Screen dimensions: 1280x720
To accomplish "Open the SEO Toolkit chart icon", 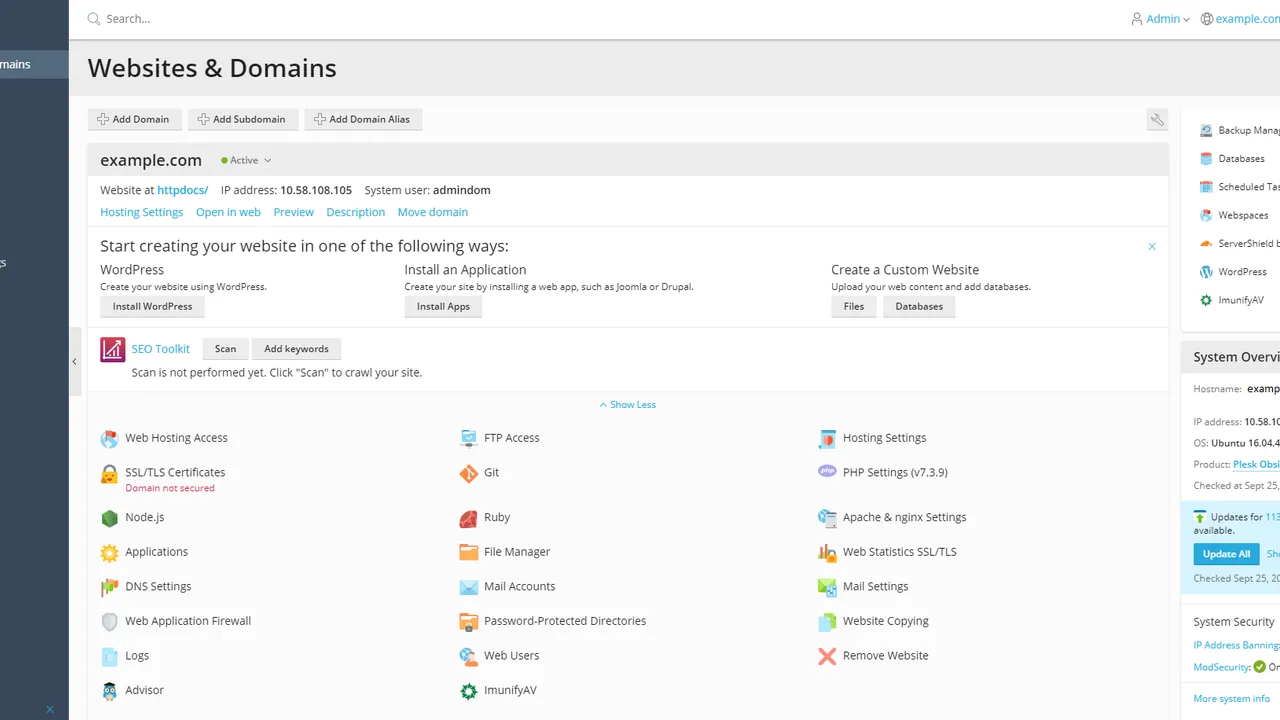I will (113, 350).
